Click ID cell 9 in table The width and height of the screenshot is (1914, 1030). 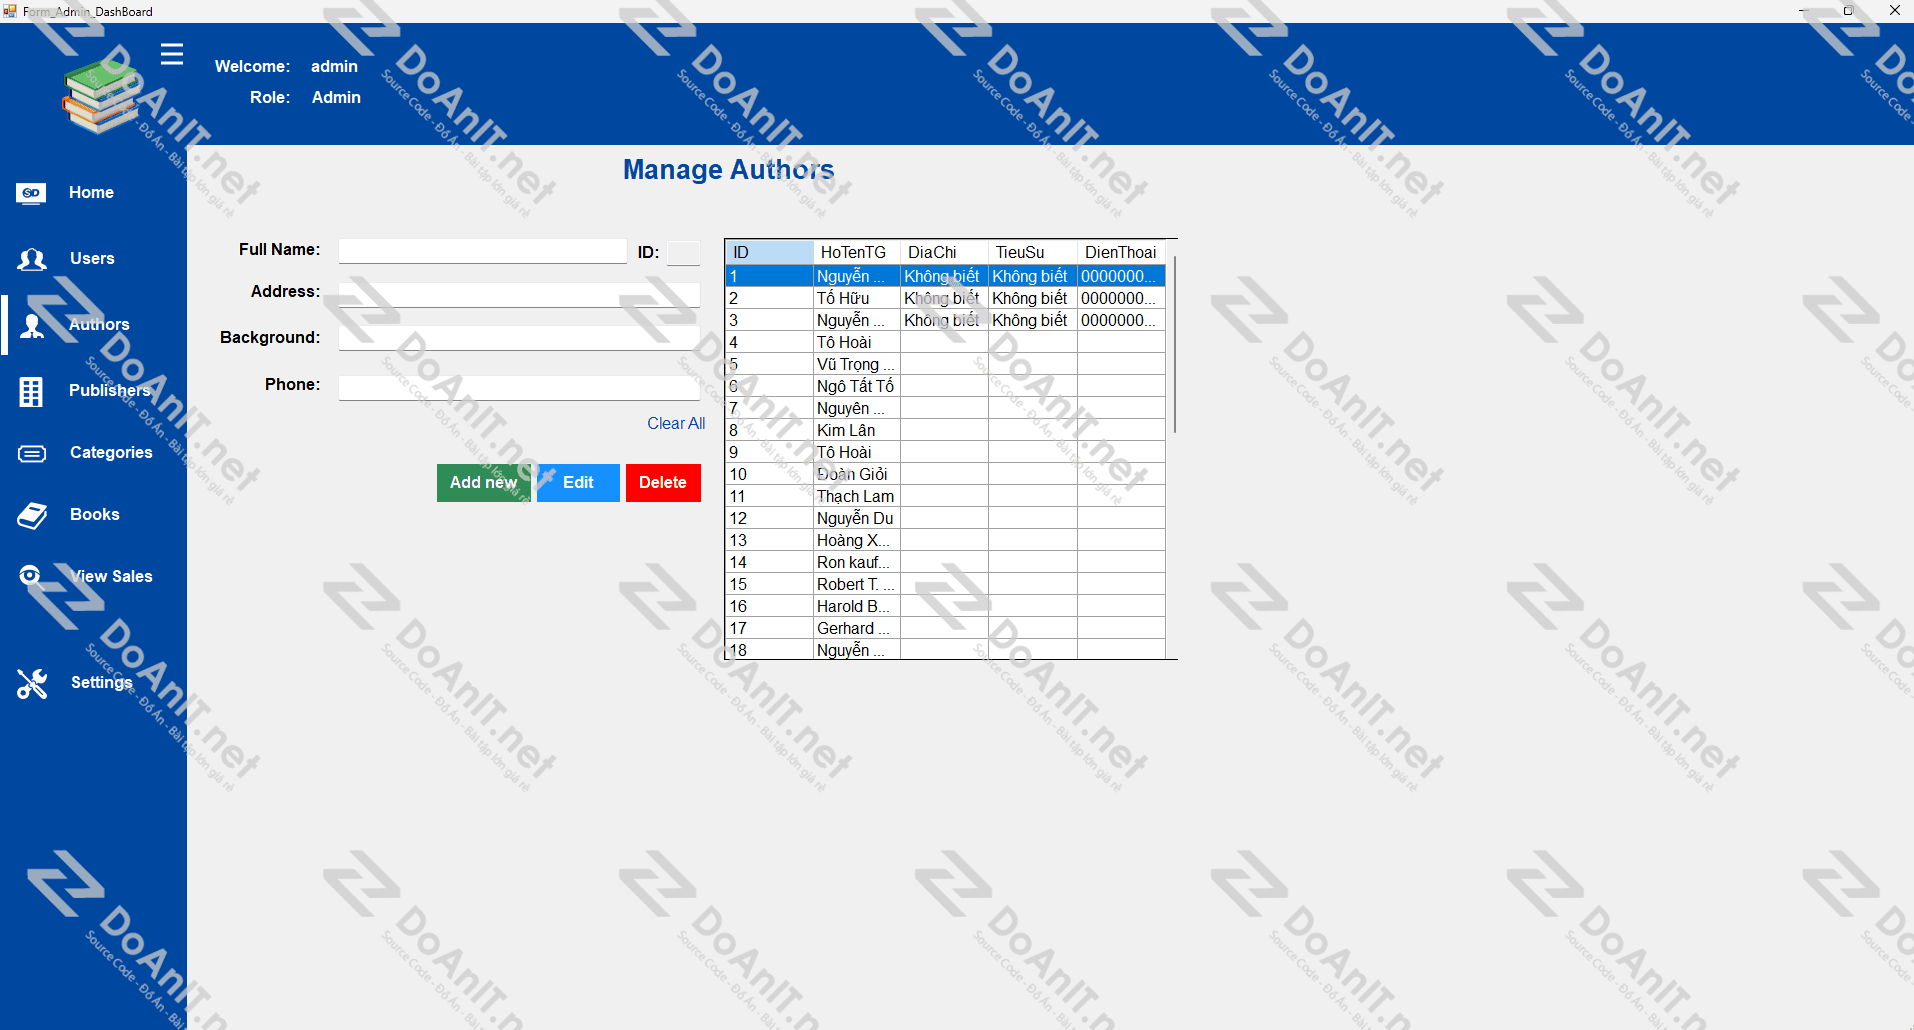point(769,452)
